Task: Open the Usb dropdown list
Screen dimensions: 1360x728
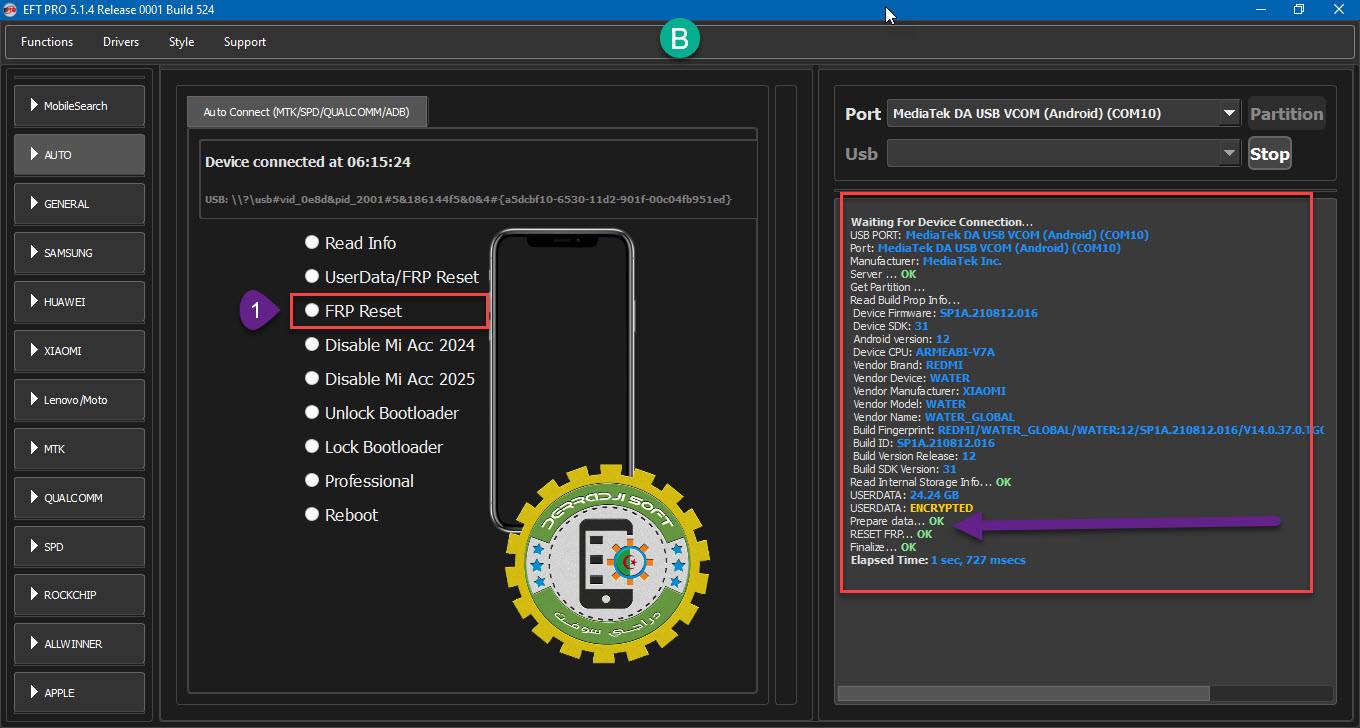Action: [1063, 154]
